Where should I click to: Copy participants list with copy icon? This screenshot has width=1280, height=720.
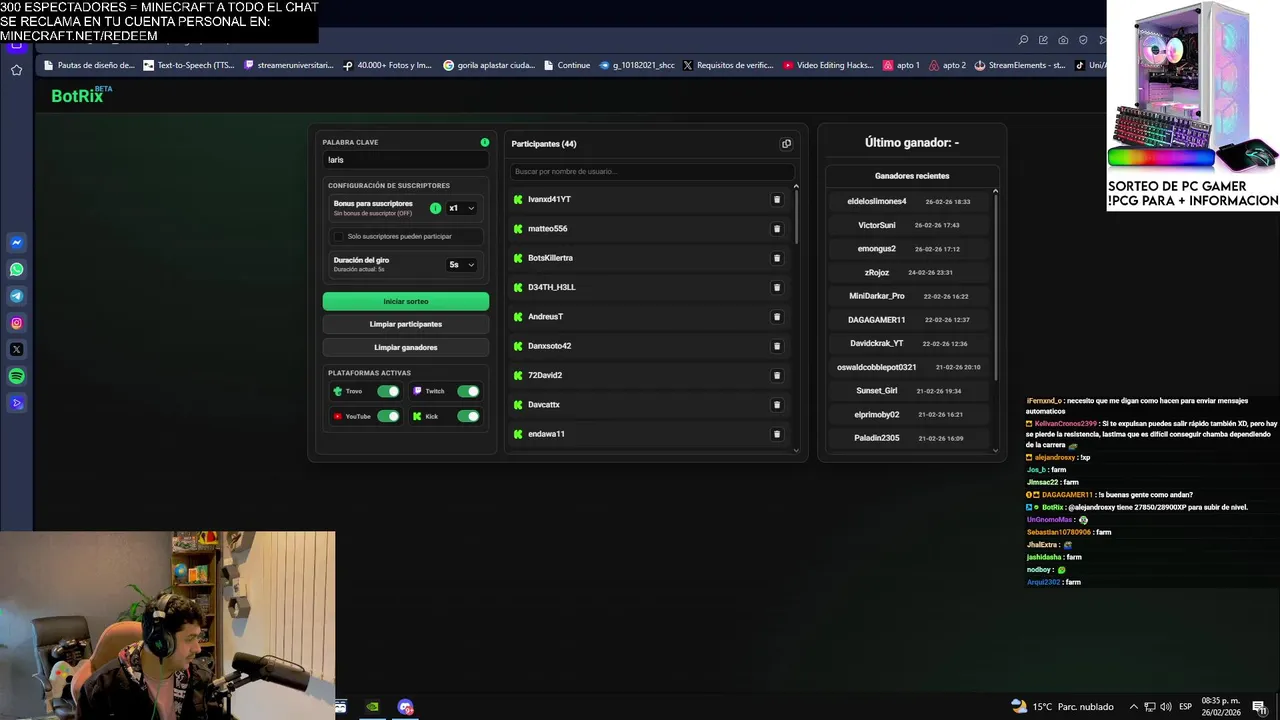click(786, 144)
